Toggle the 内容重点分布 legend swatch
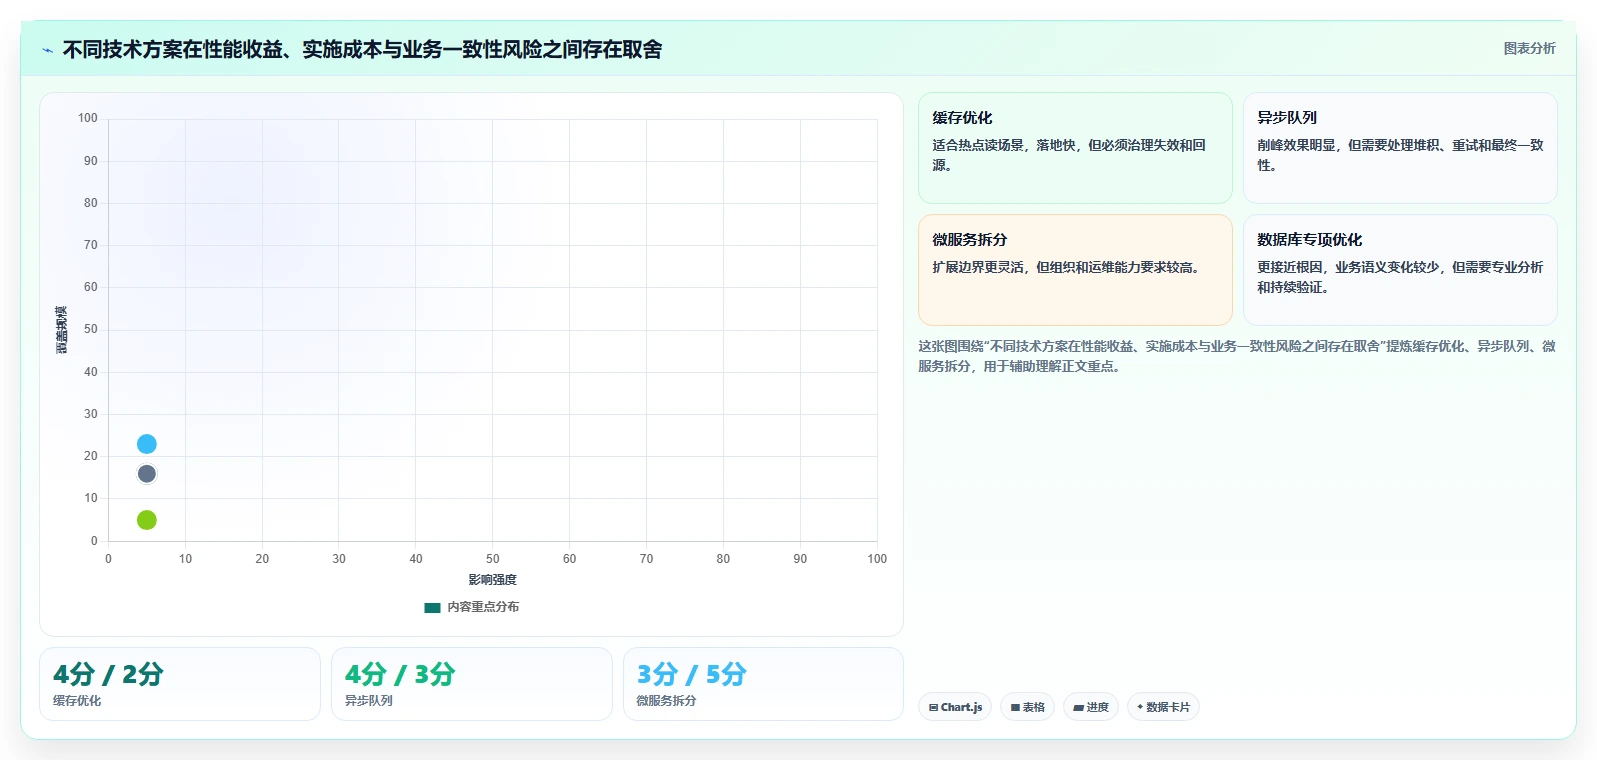 click(x=432, y=607)
